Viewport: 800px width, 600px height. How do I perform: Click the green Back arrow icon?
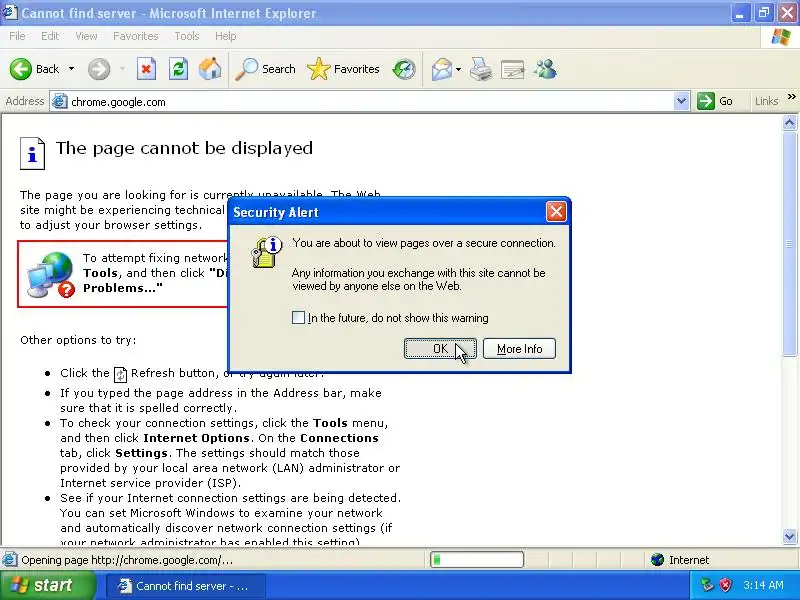point(21,69)
